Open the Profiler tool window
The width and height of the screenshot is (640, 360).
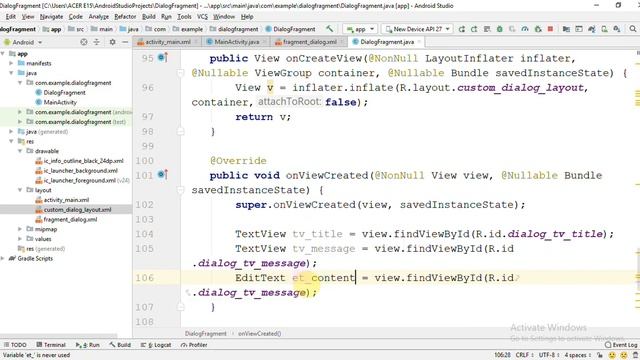[x=194, y=345]
